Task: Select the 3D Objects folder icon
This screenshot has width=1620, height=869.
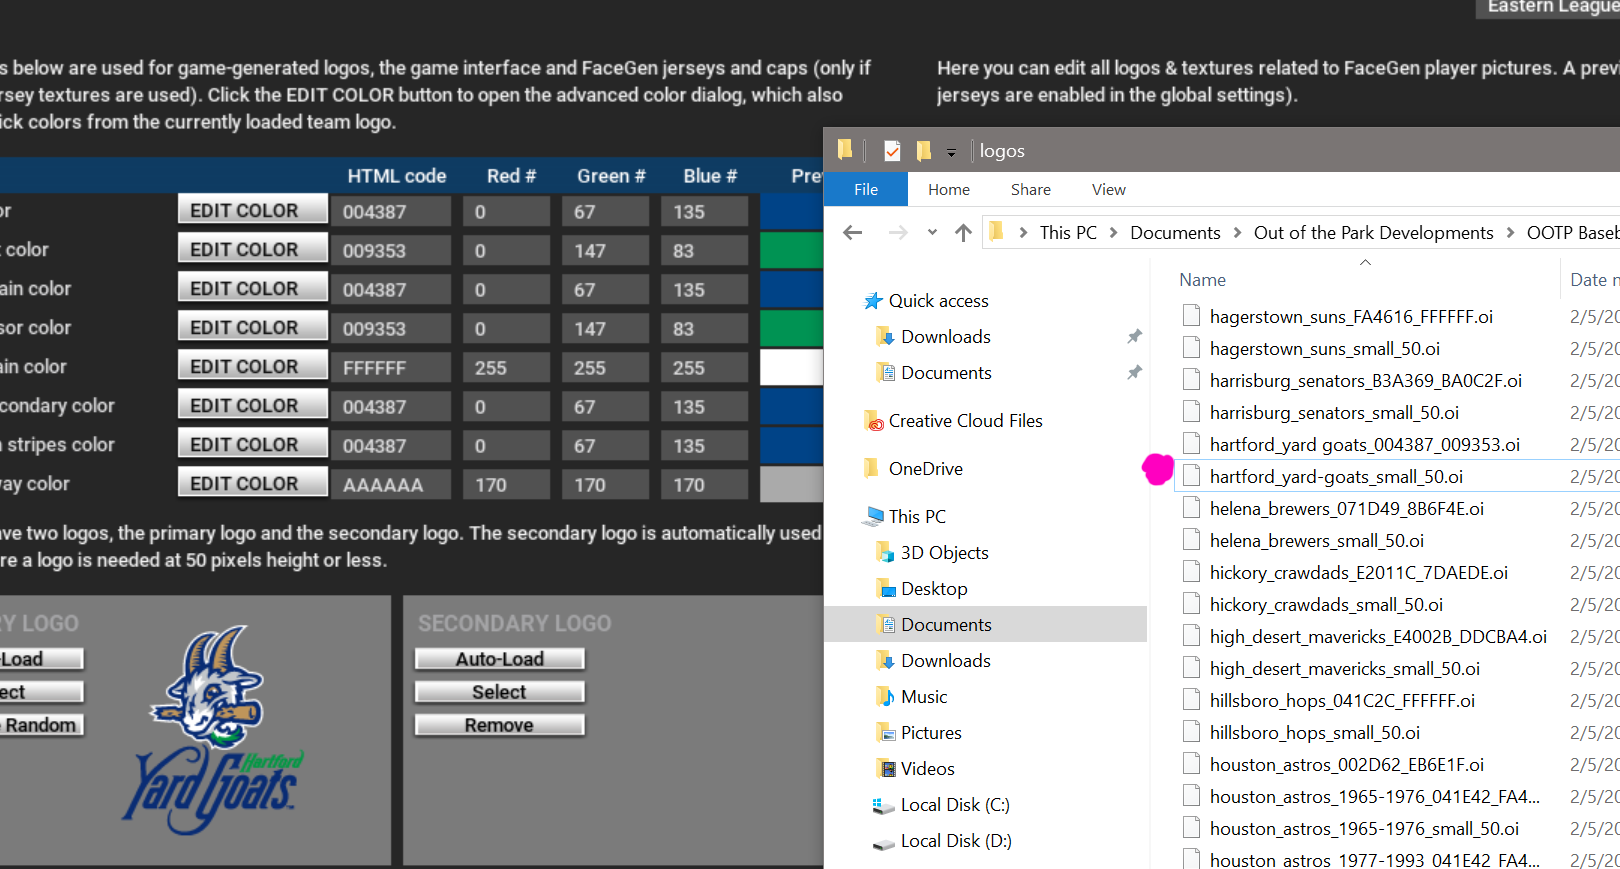Action: [885, 553]
